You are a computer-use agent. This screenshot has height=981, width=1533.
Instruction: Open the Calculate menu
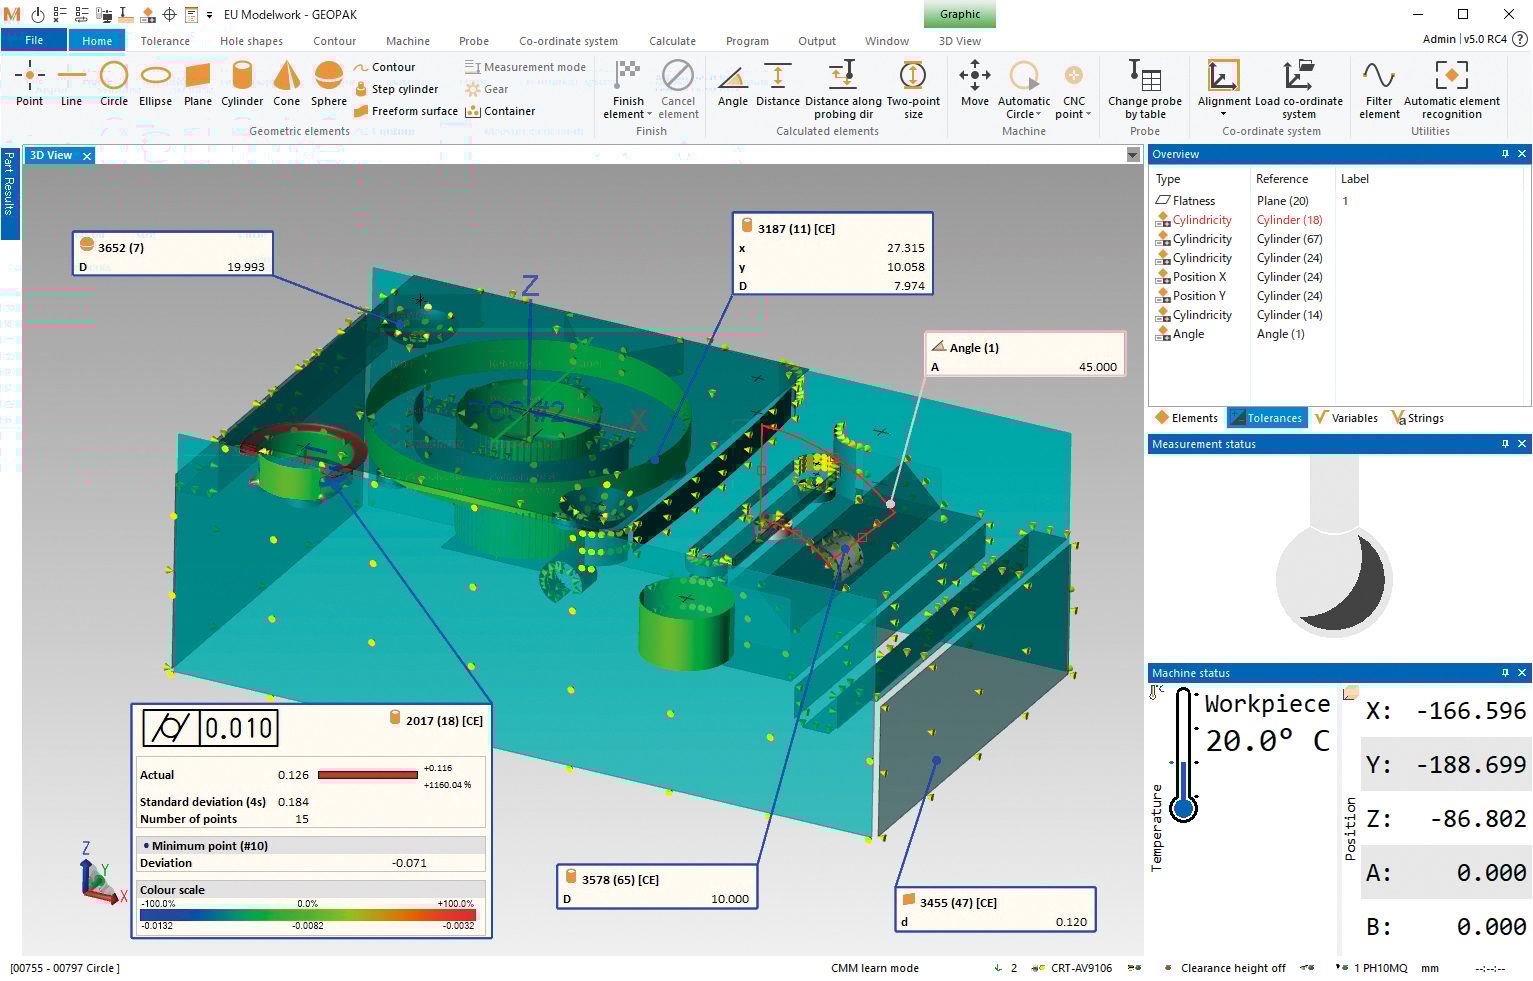point(672,41)
